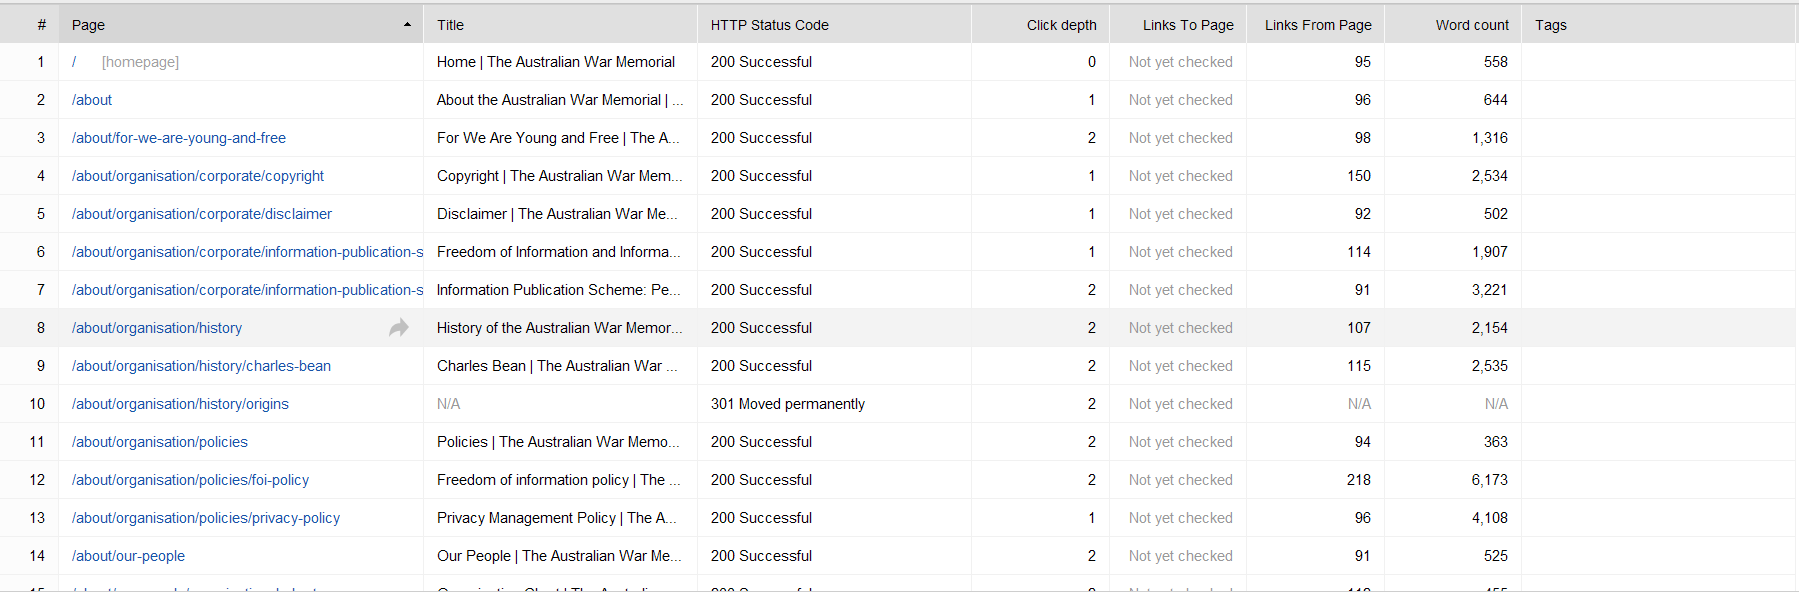Sort by Links To Page column header
The image size is (1799, 592).
pyautogui.click(x=1178, y=25)
